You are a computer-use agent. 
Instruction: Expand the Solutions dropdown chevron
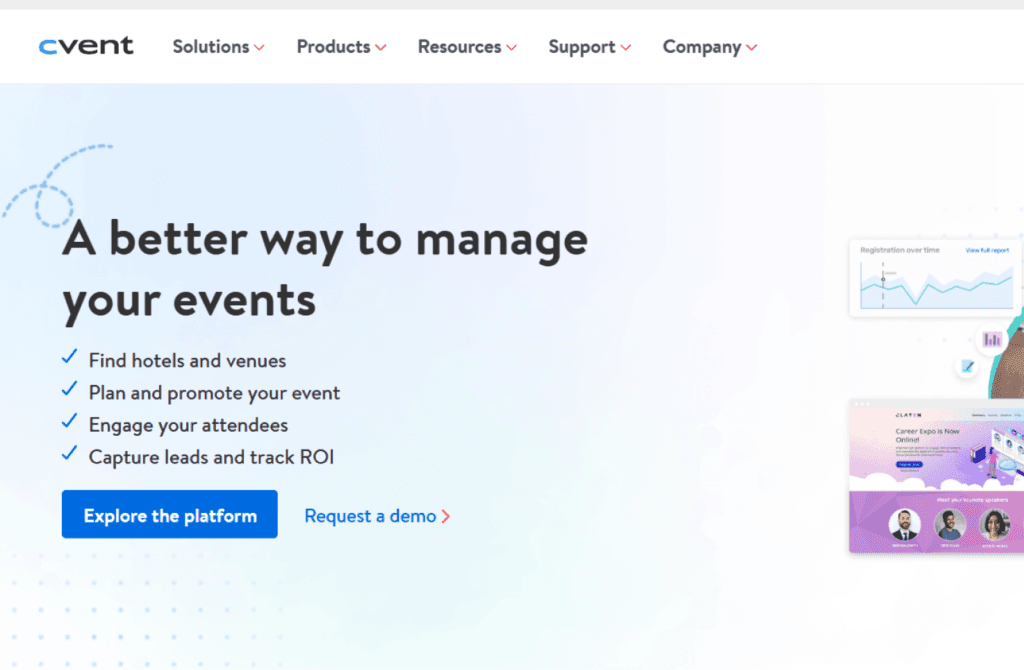(x=259, y=48)
